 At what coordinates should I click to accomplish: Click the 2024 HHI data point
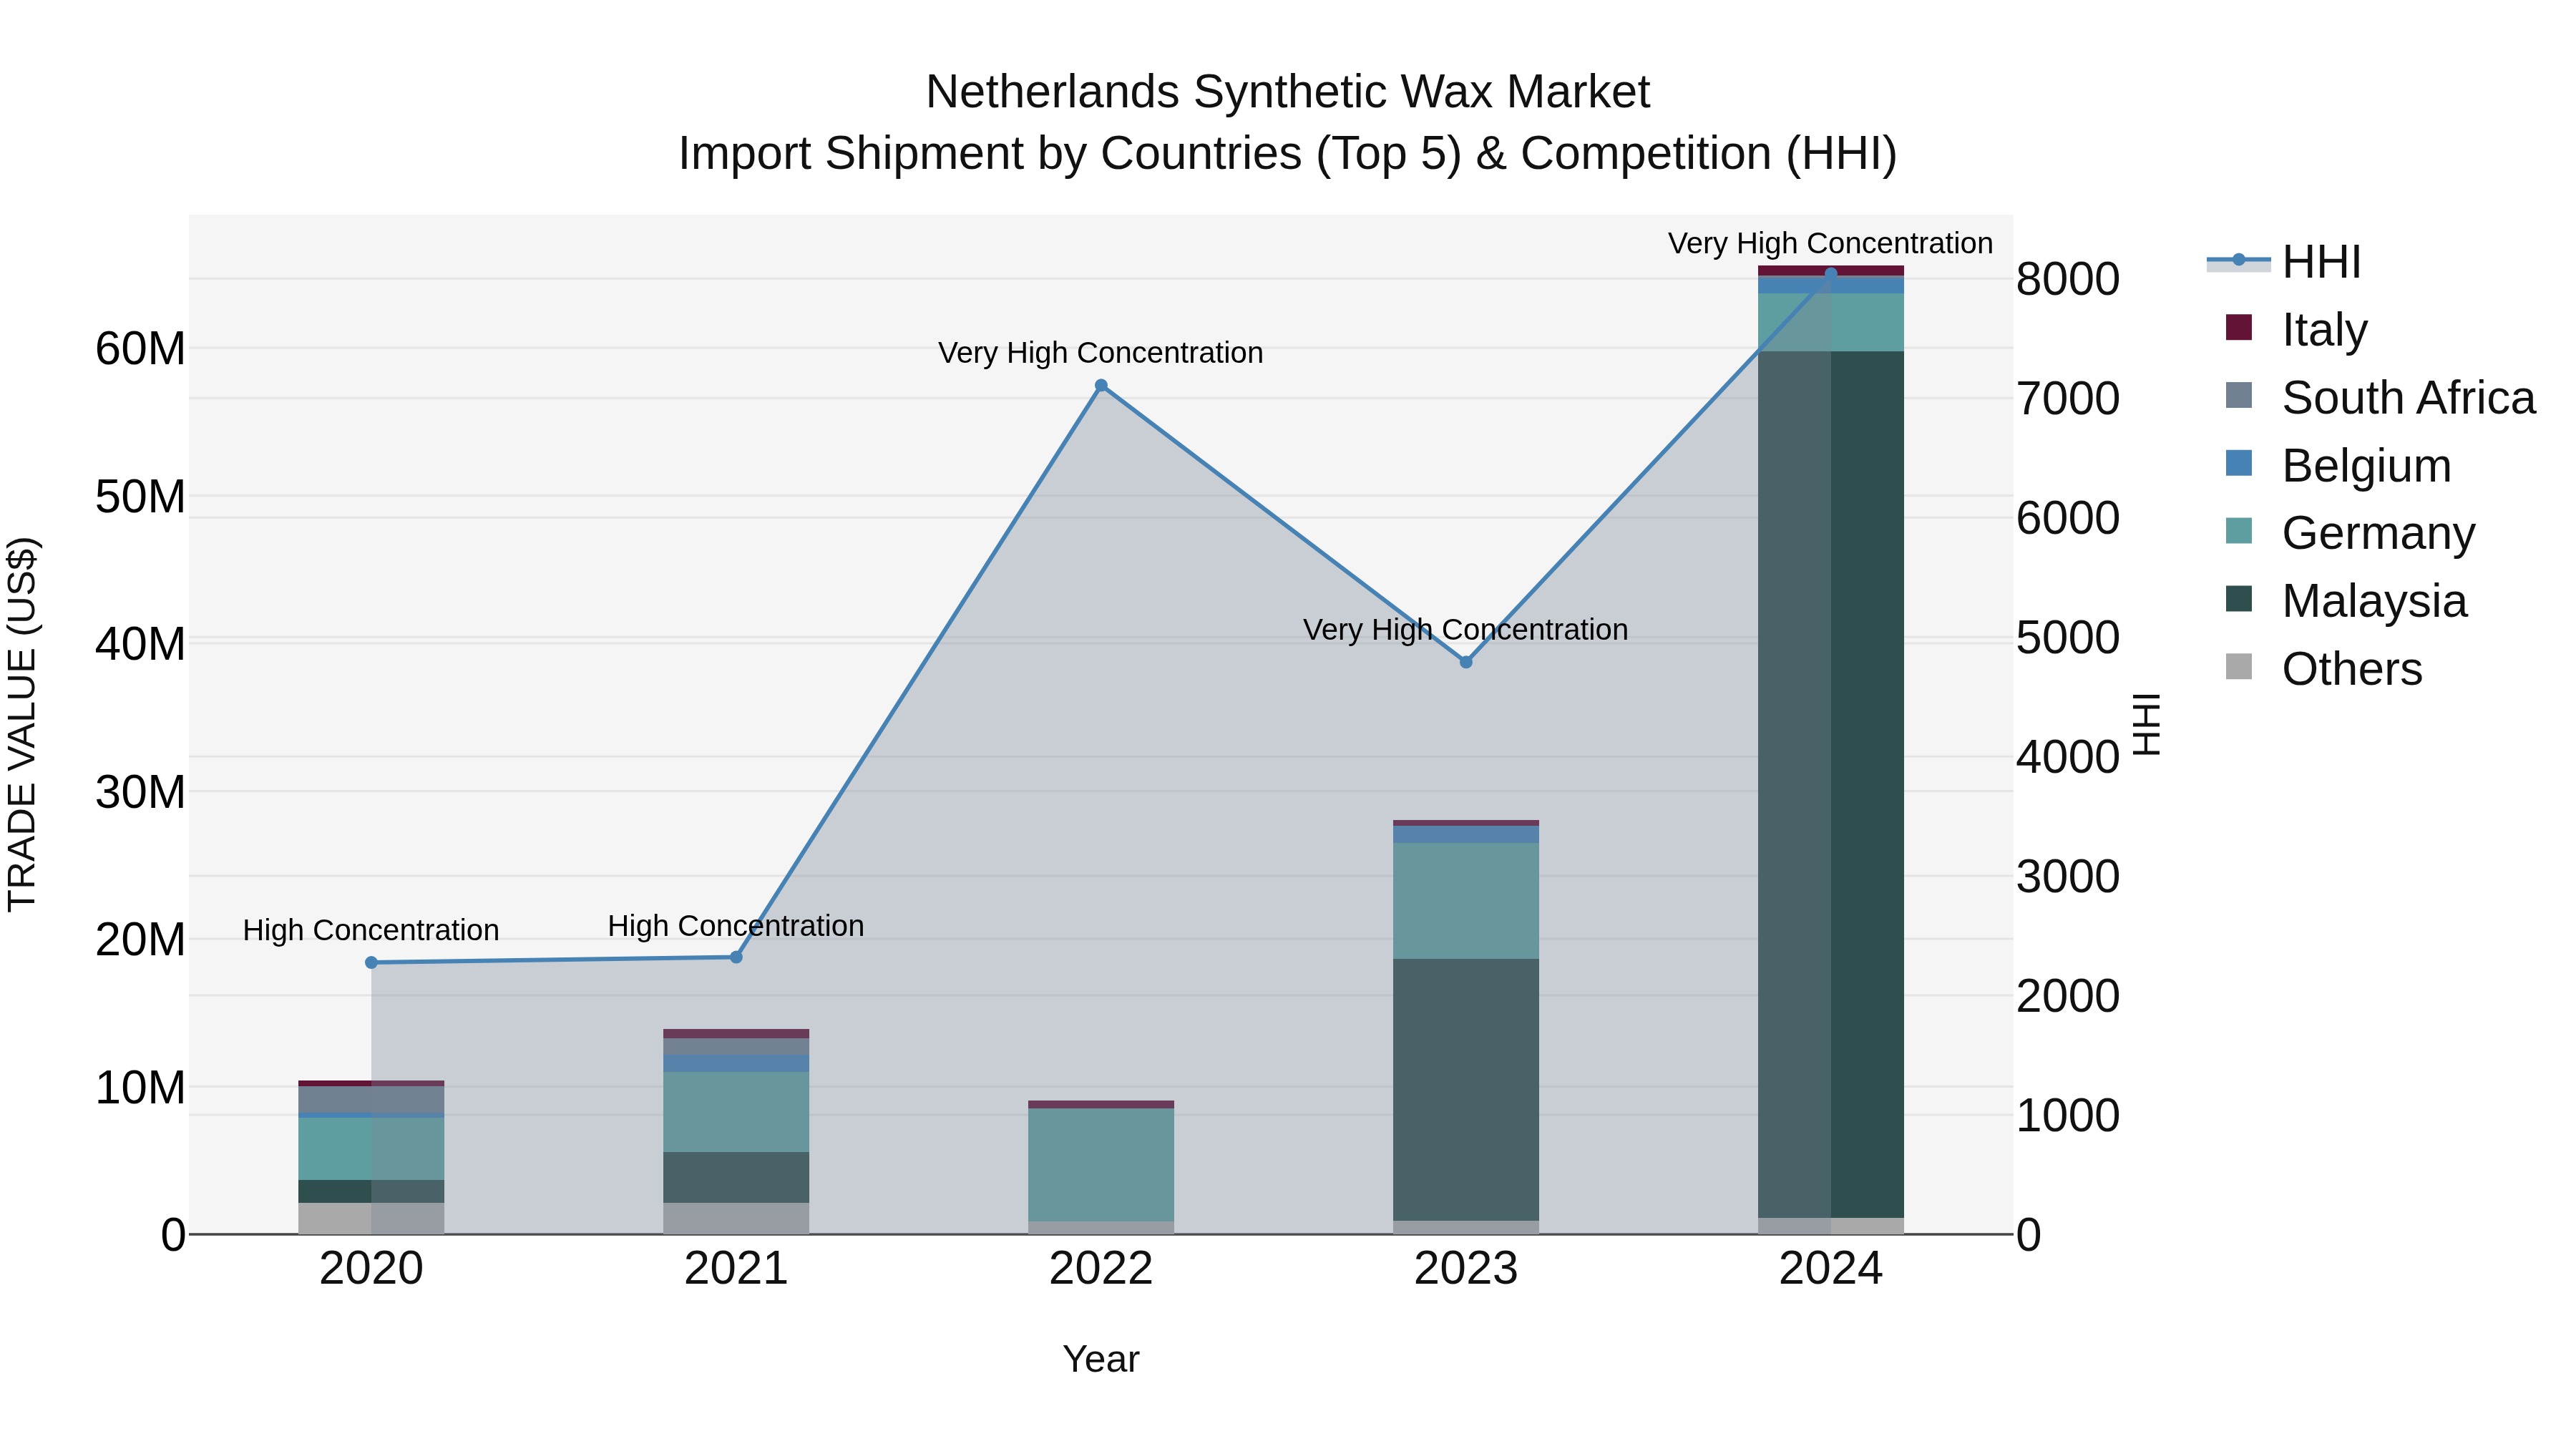pos(1831,273)
